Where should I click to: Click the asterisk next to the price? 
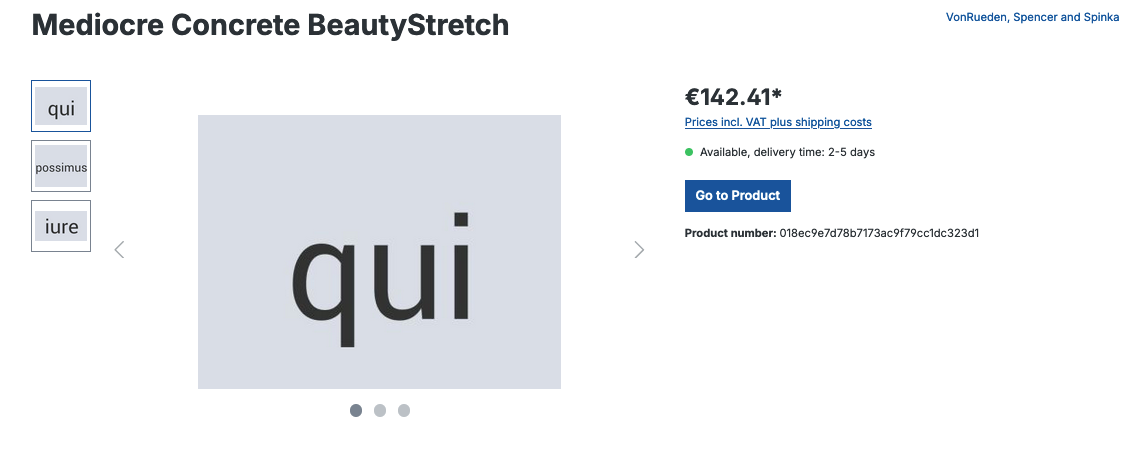(x=777, y=94)
